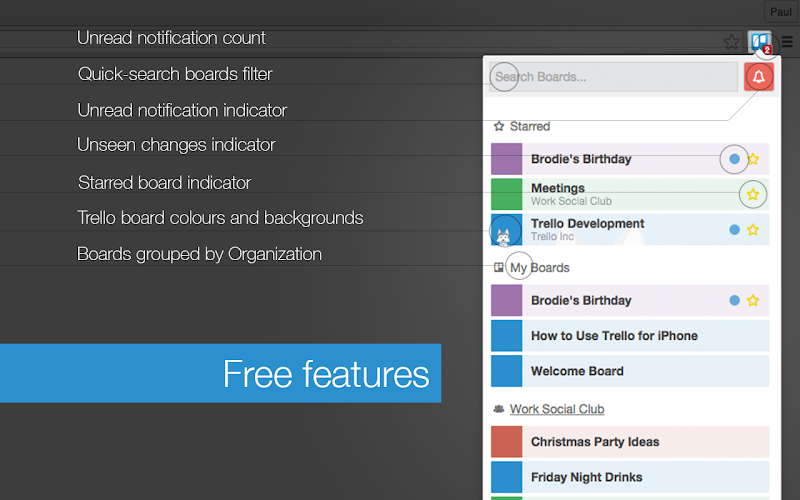Screen dimensions: 800x500
Task: Toggle the star on the Meetings board
Action: pyautogui.click(x=753, y=194)
